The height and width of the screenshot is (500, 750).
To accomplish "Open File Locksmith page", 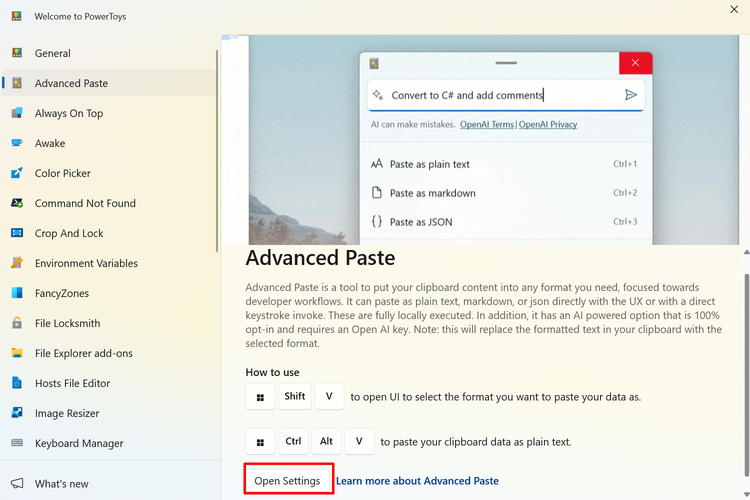I will (109, 323).
